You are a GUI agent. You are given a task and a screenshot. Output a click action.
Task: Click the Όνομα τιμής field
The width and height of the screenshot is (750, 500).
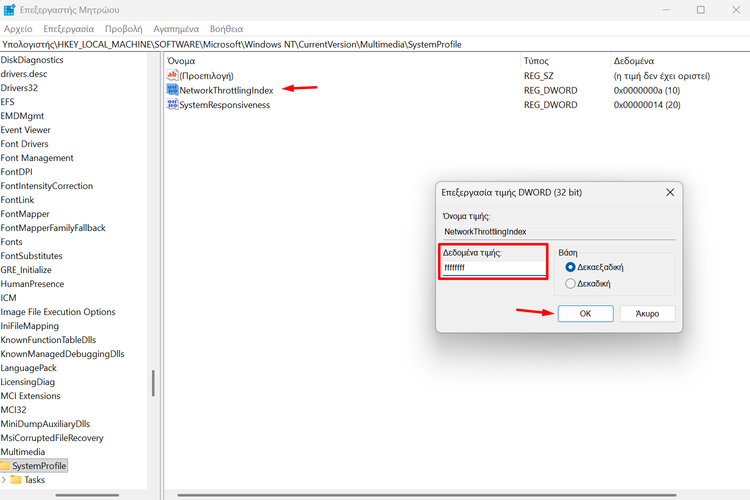coord(559,232)
